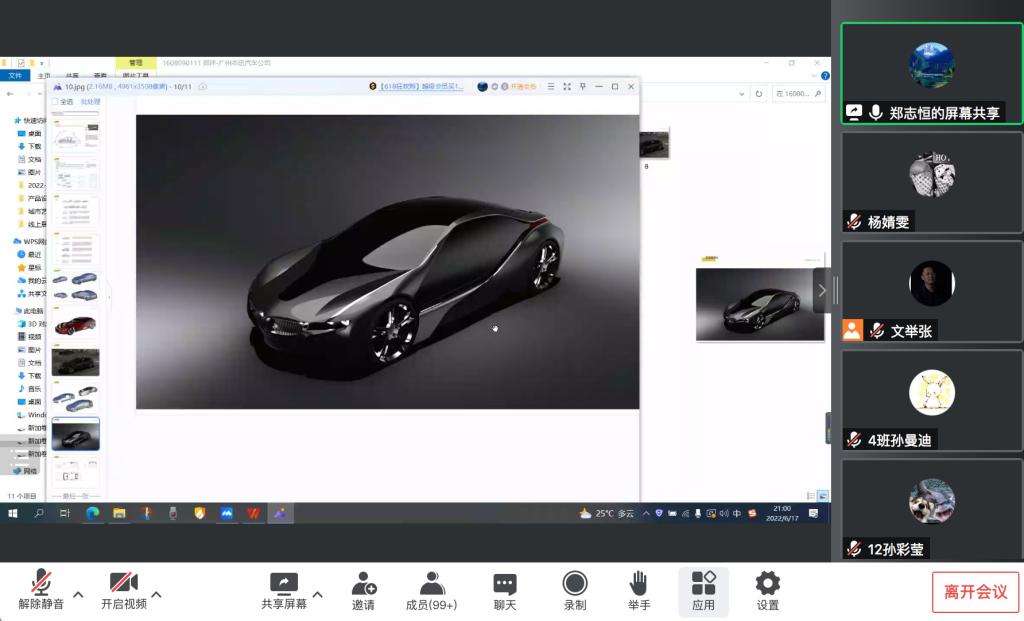The image size is (1024, 621).
Task: Select WPS网盘 in Explorer navigation
Action: [29, 241]
